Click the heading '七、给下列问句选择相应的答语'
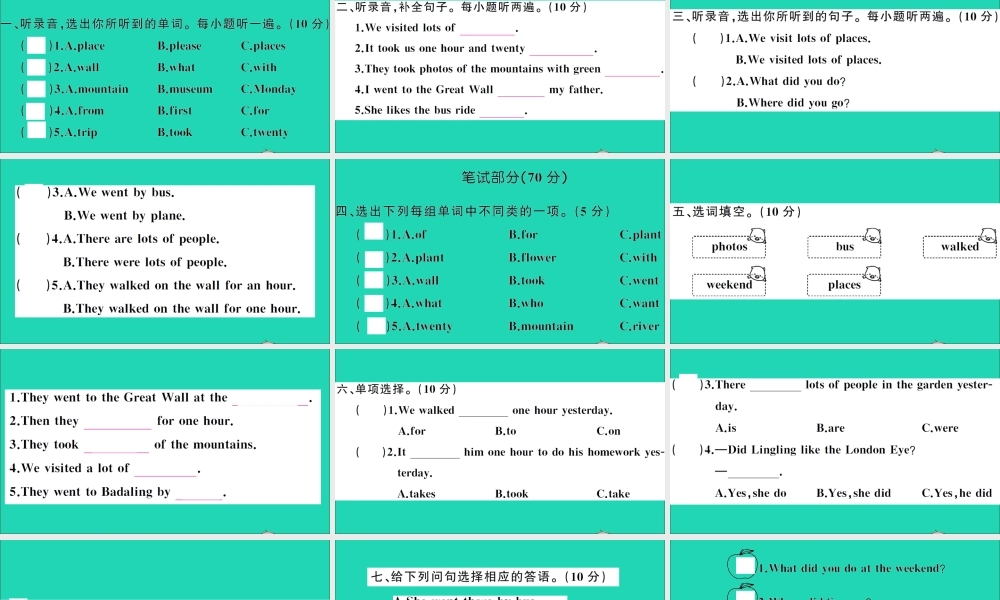This screenshot has width=1000, height=600. pos(489,576)
